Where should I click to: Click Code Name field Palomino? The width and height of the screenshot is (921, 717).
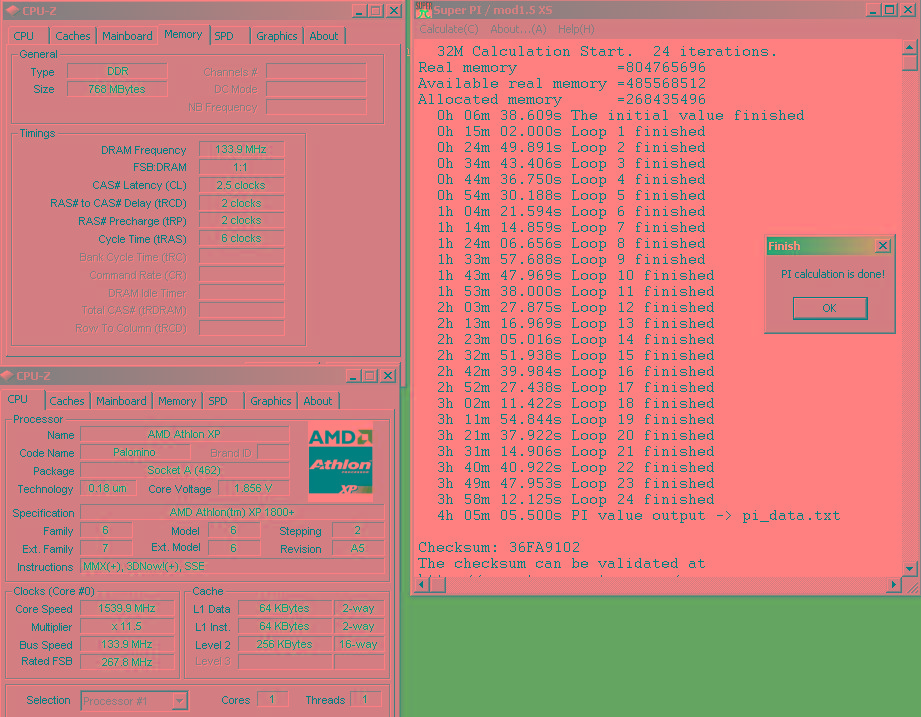pyautogui.click(x=135, y=452)
